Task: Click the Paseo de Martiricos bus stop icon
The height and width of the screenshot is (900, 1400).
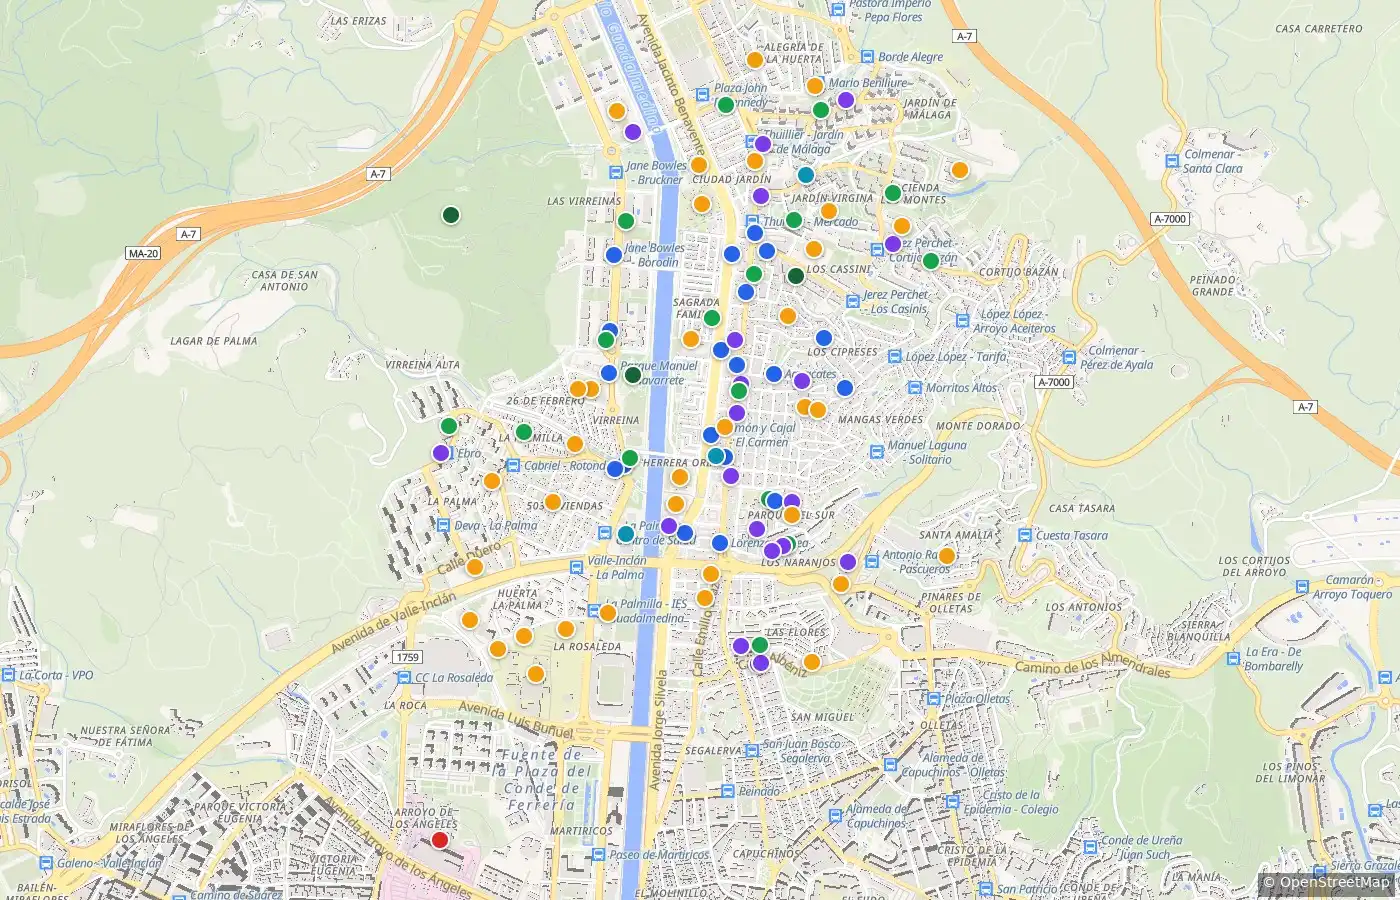Action: point(598,855)
